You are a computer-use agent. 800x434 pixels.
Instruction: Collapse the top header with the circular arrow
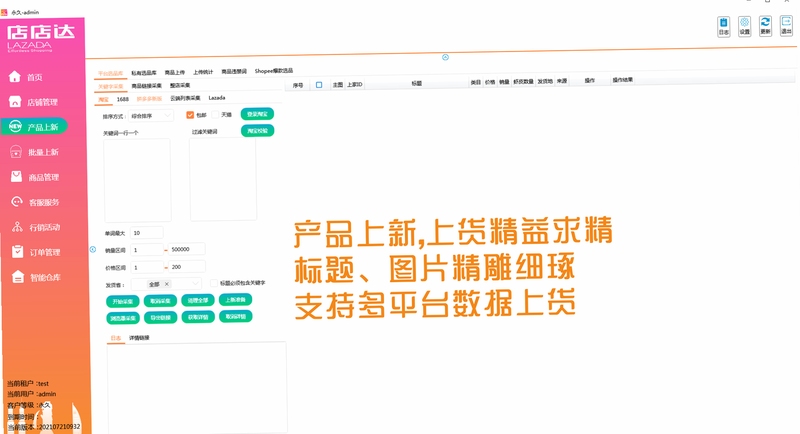coord(445,57)
